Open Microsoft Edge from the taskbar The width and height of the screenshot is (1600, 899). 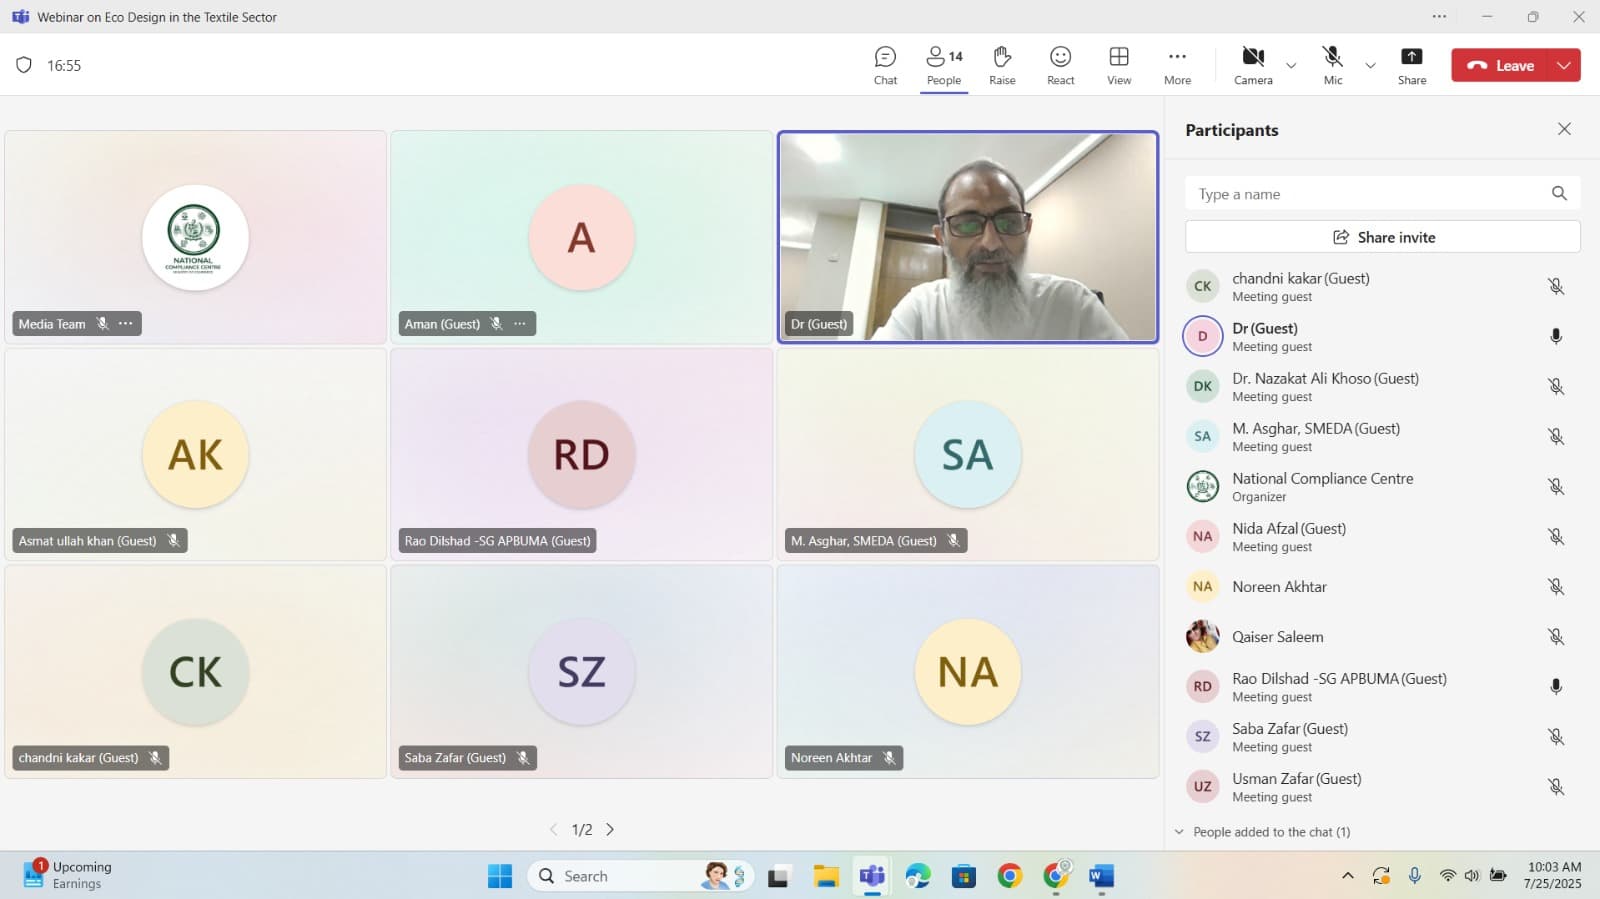pyautogui.click(x=918, y=876)
